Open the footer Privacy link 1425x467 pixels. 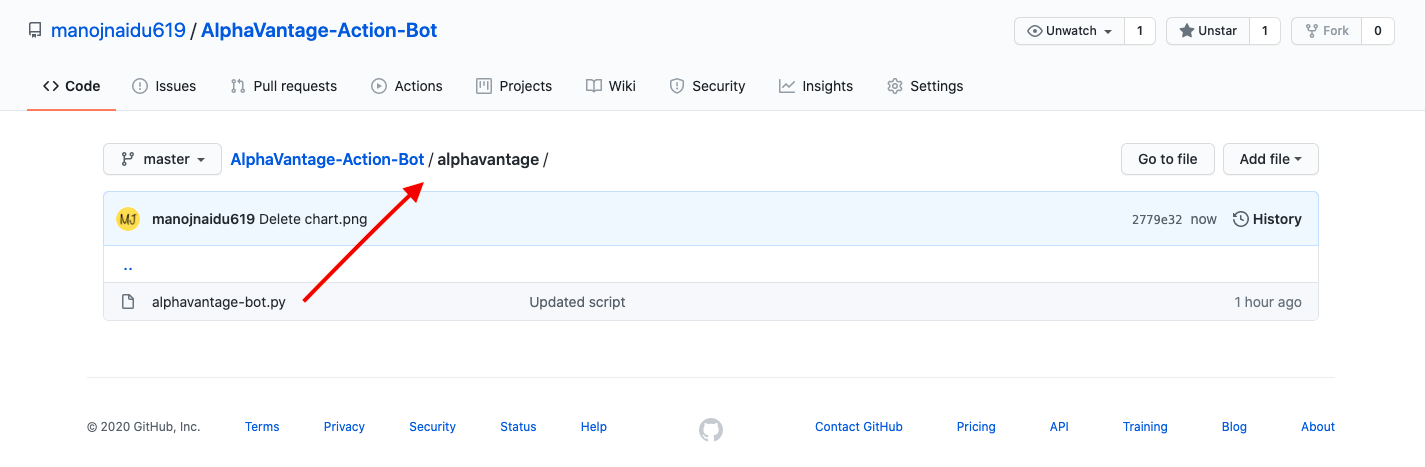point(344,427)
